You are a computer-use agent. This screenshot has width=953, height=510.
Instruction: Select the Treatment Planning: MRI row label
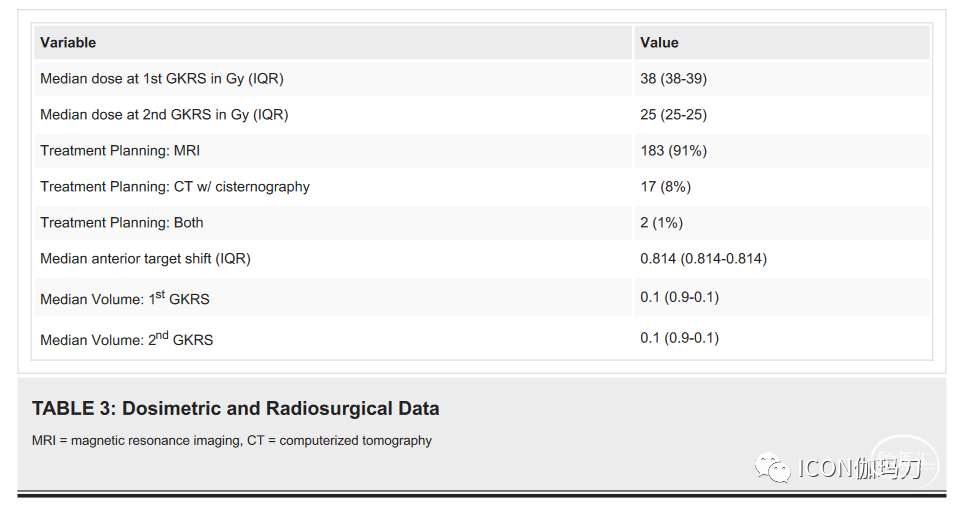(x=121, y=151)
